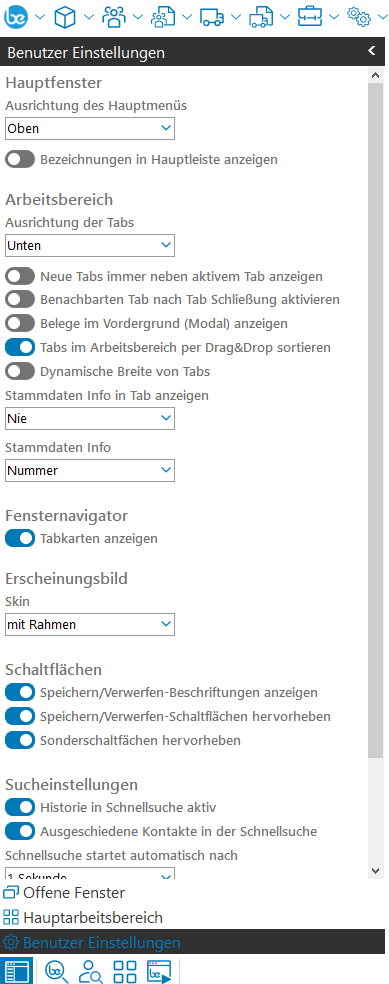Open the briefcase icon in top bar
389x984 pixels.
coord(310,17)
